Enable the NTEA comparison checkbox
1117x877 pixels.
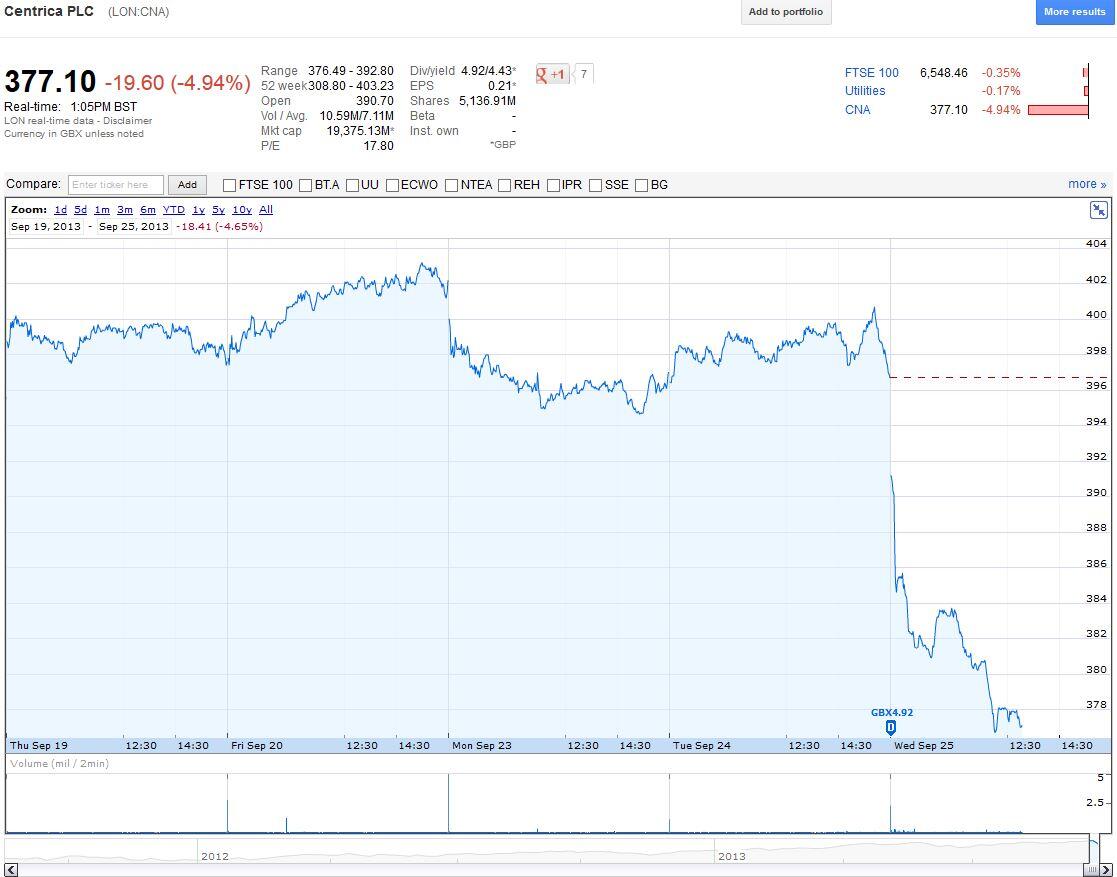(451, 185)
